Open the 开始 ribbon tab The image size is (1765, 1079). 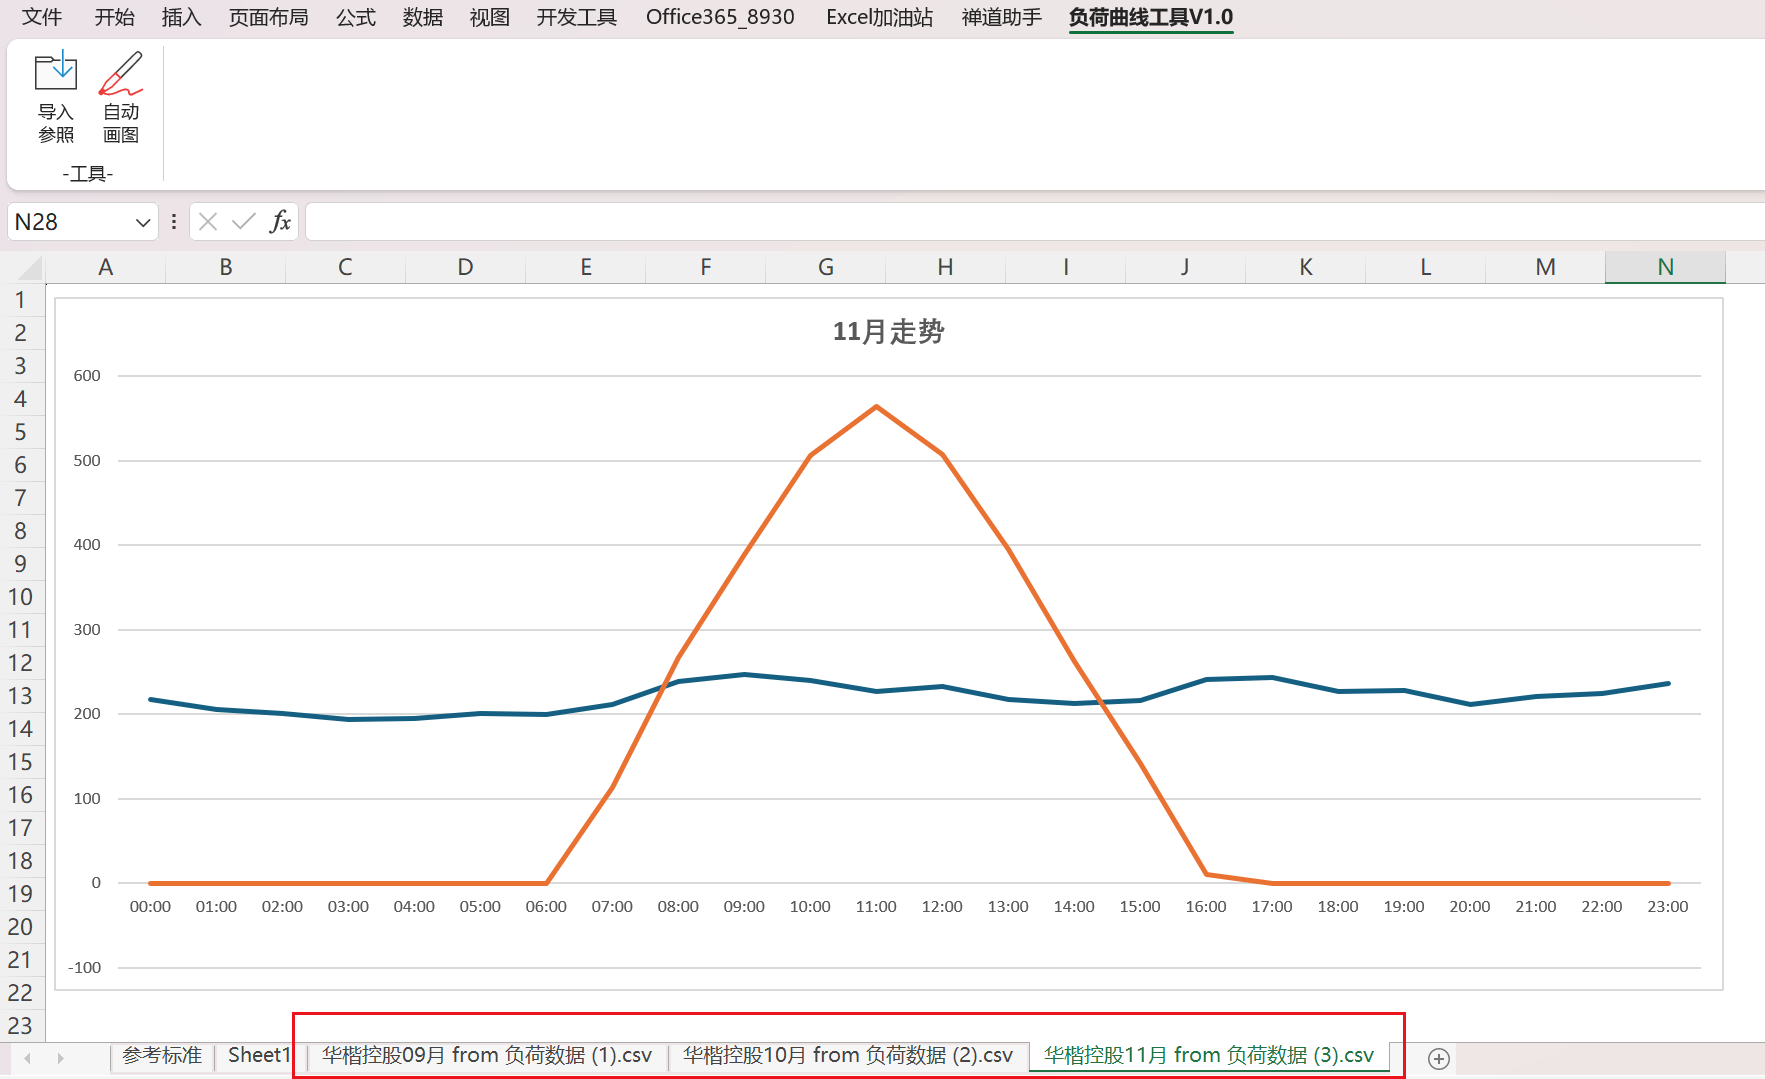click(x=114, y=17)
